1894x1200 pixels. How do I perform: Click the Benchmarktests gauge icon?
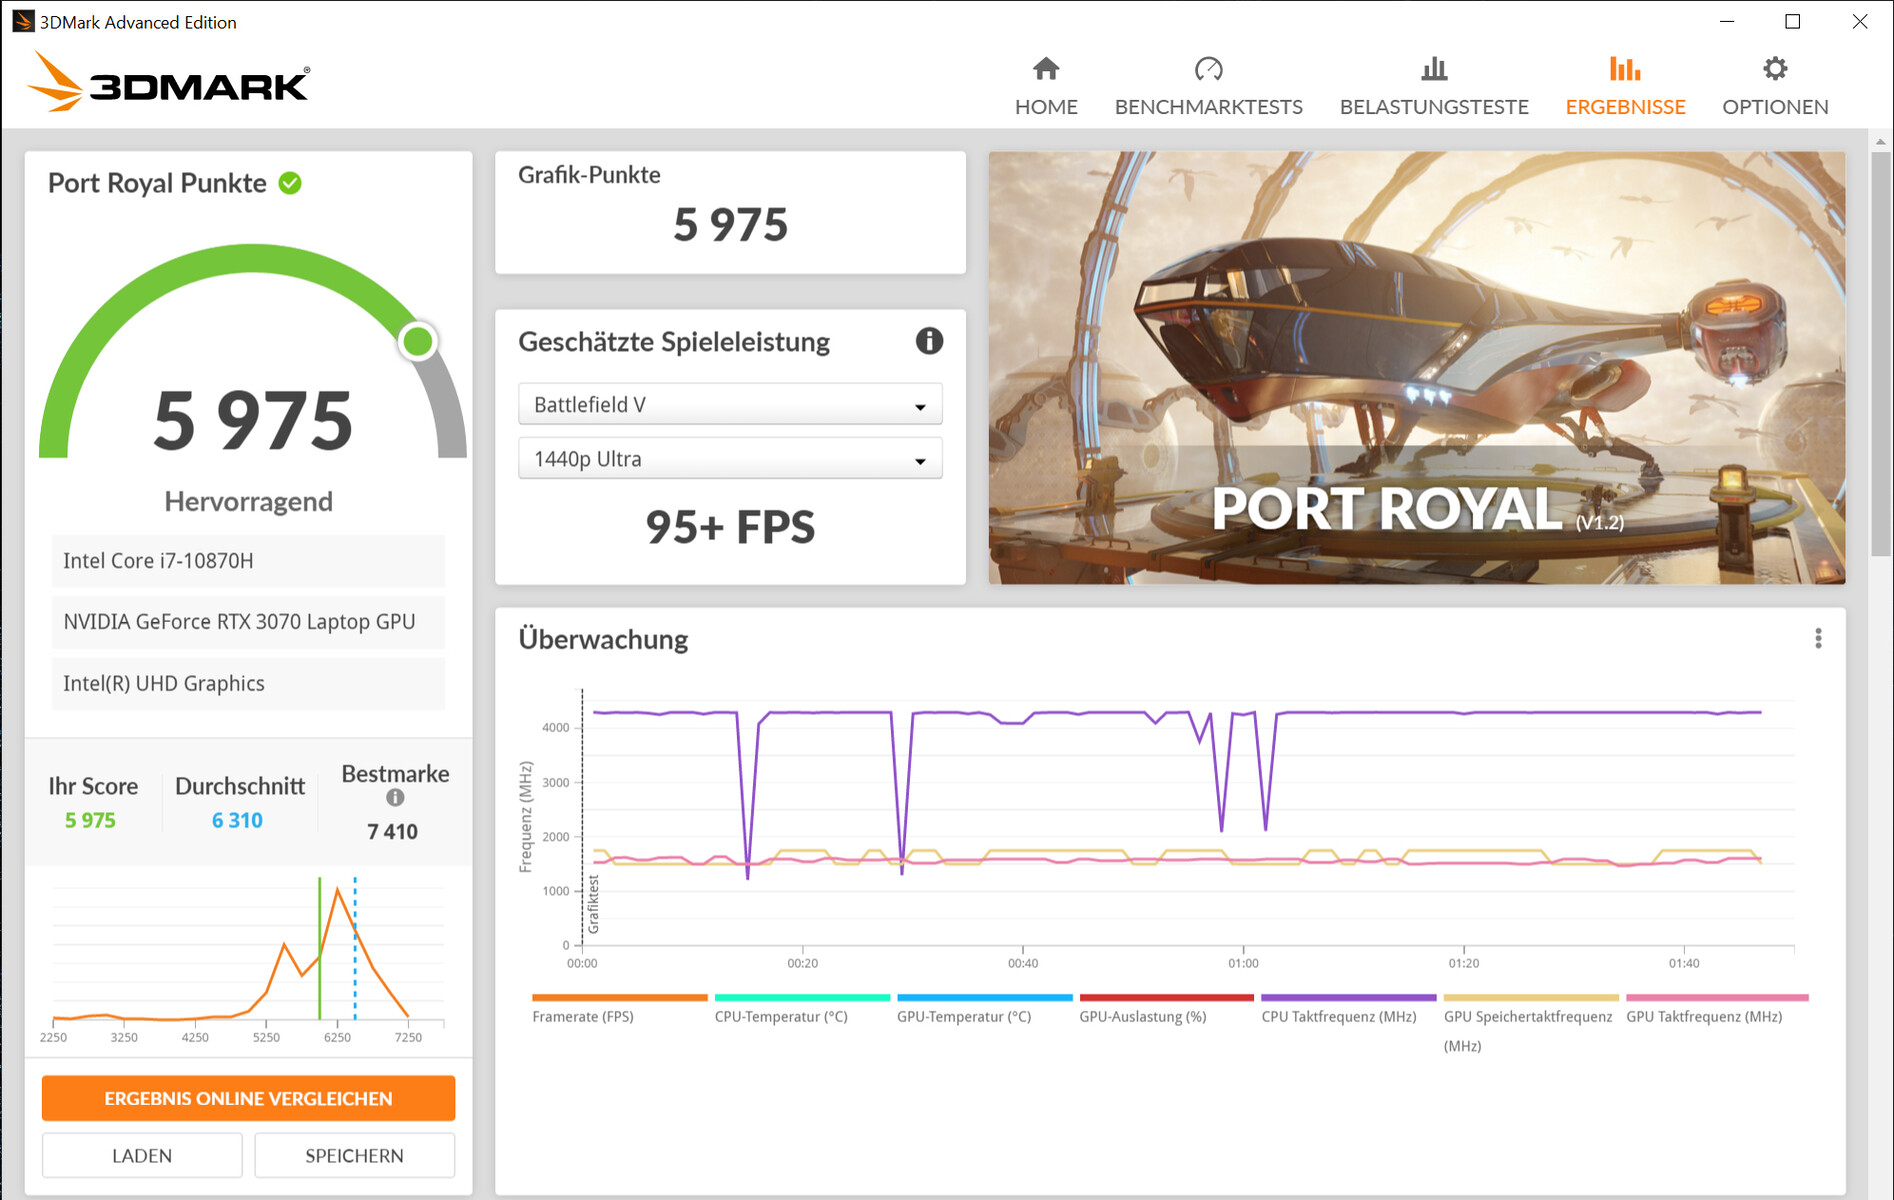(x=1208, y=69)
